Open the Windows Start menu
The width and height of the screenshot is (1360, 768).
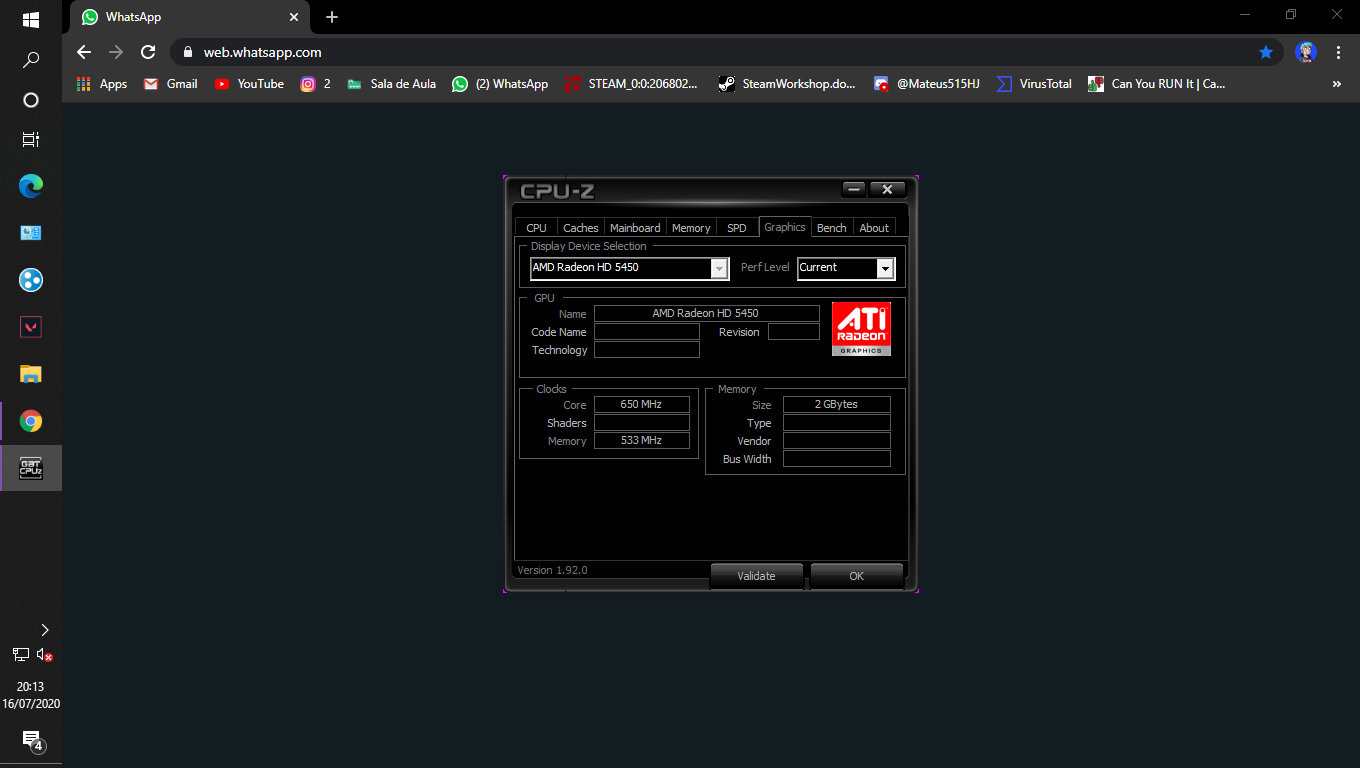tap(30, 19)
